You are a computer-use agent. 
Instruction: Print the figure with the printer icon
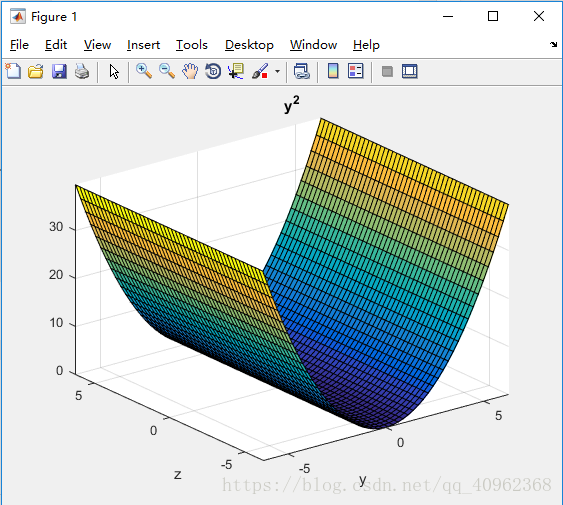82,71
